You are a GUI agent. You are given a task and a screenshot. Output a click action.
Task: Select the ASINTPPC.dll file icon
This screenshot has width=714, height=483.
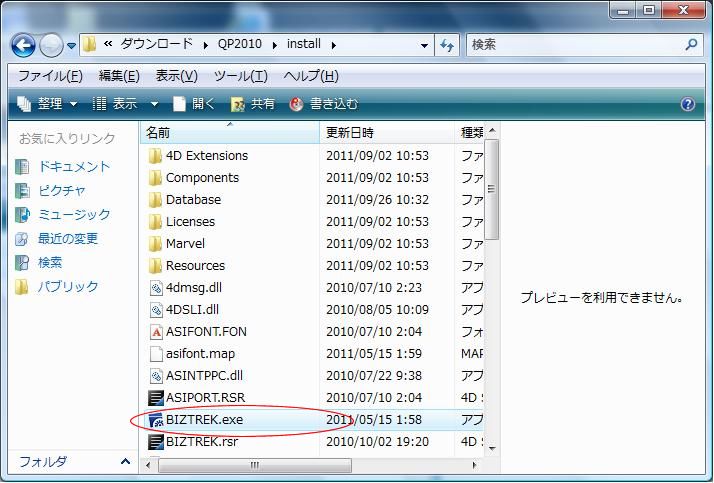tap(156, 376)
